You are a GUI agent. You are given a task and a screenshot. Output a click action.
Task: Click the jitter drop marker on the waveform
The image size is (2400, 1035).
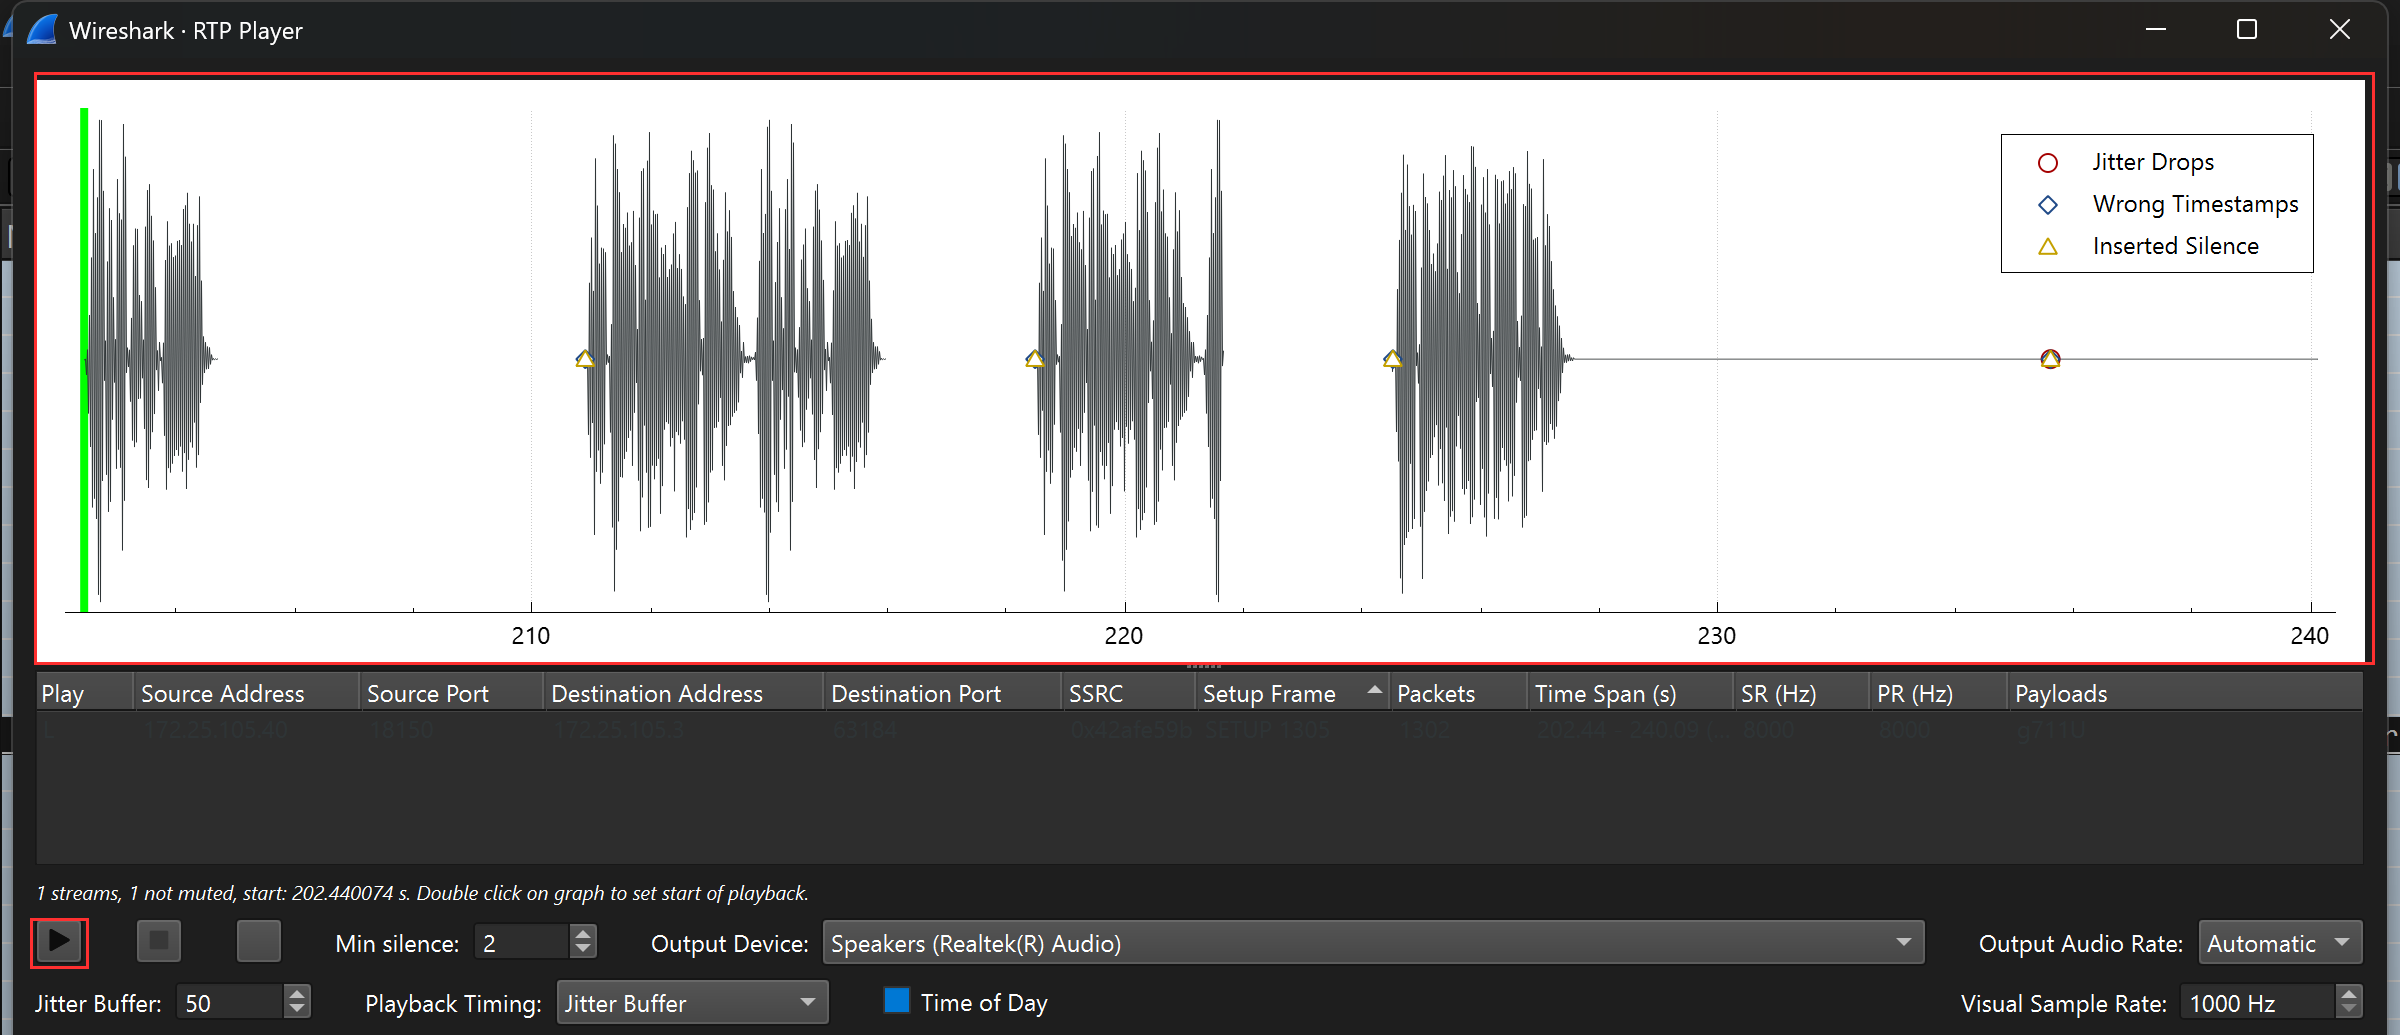point(2050,359)
